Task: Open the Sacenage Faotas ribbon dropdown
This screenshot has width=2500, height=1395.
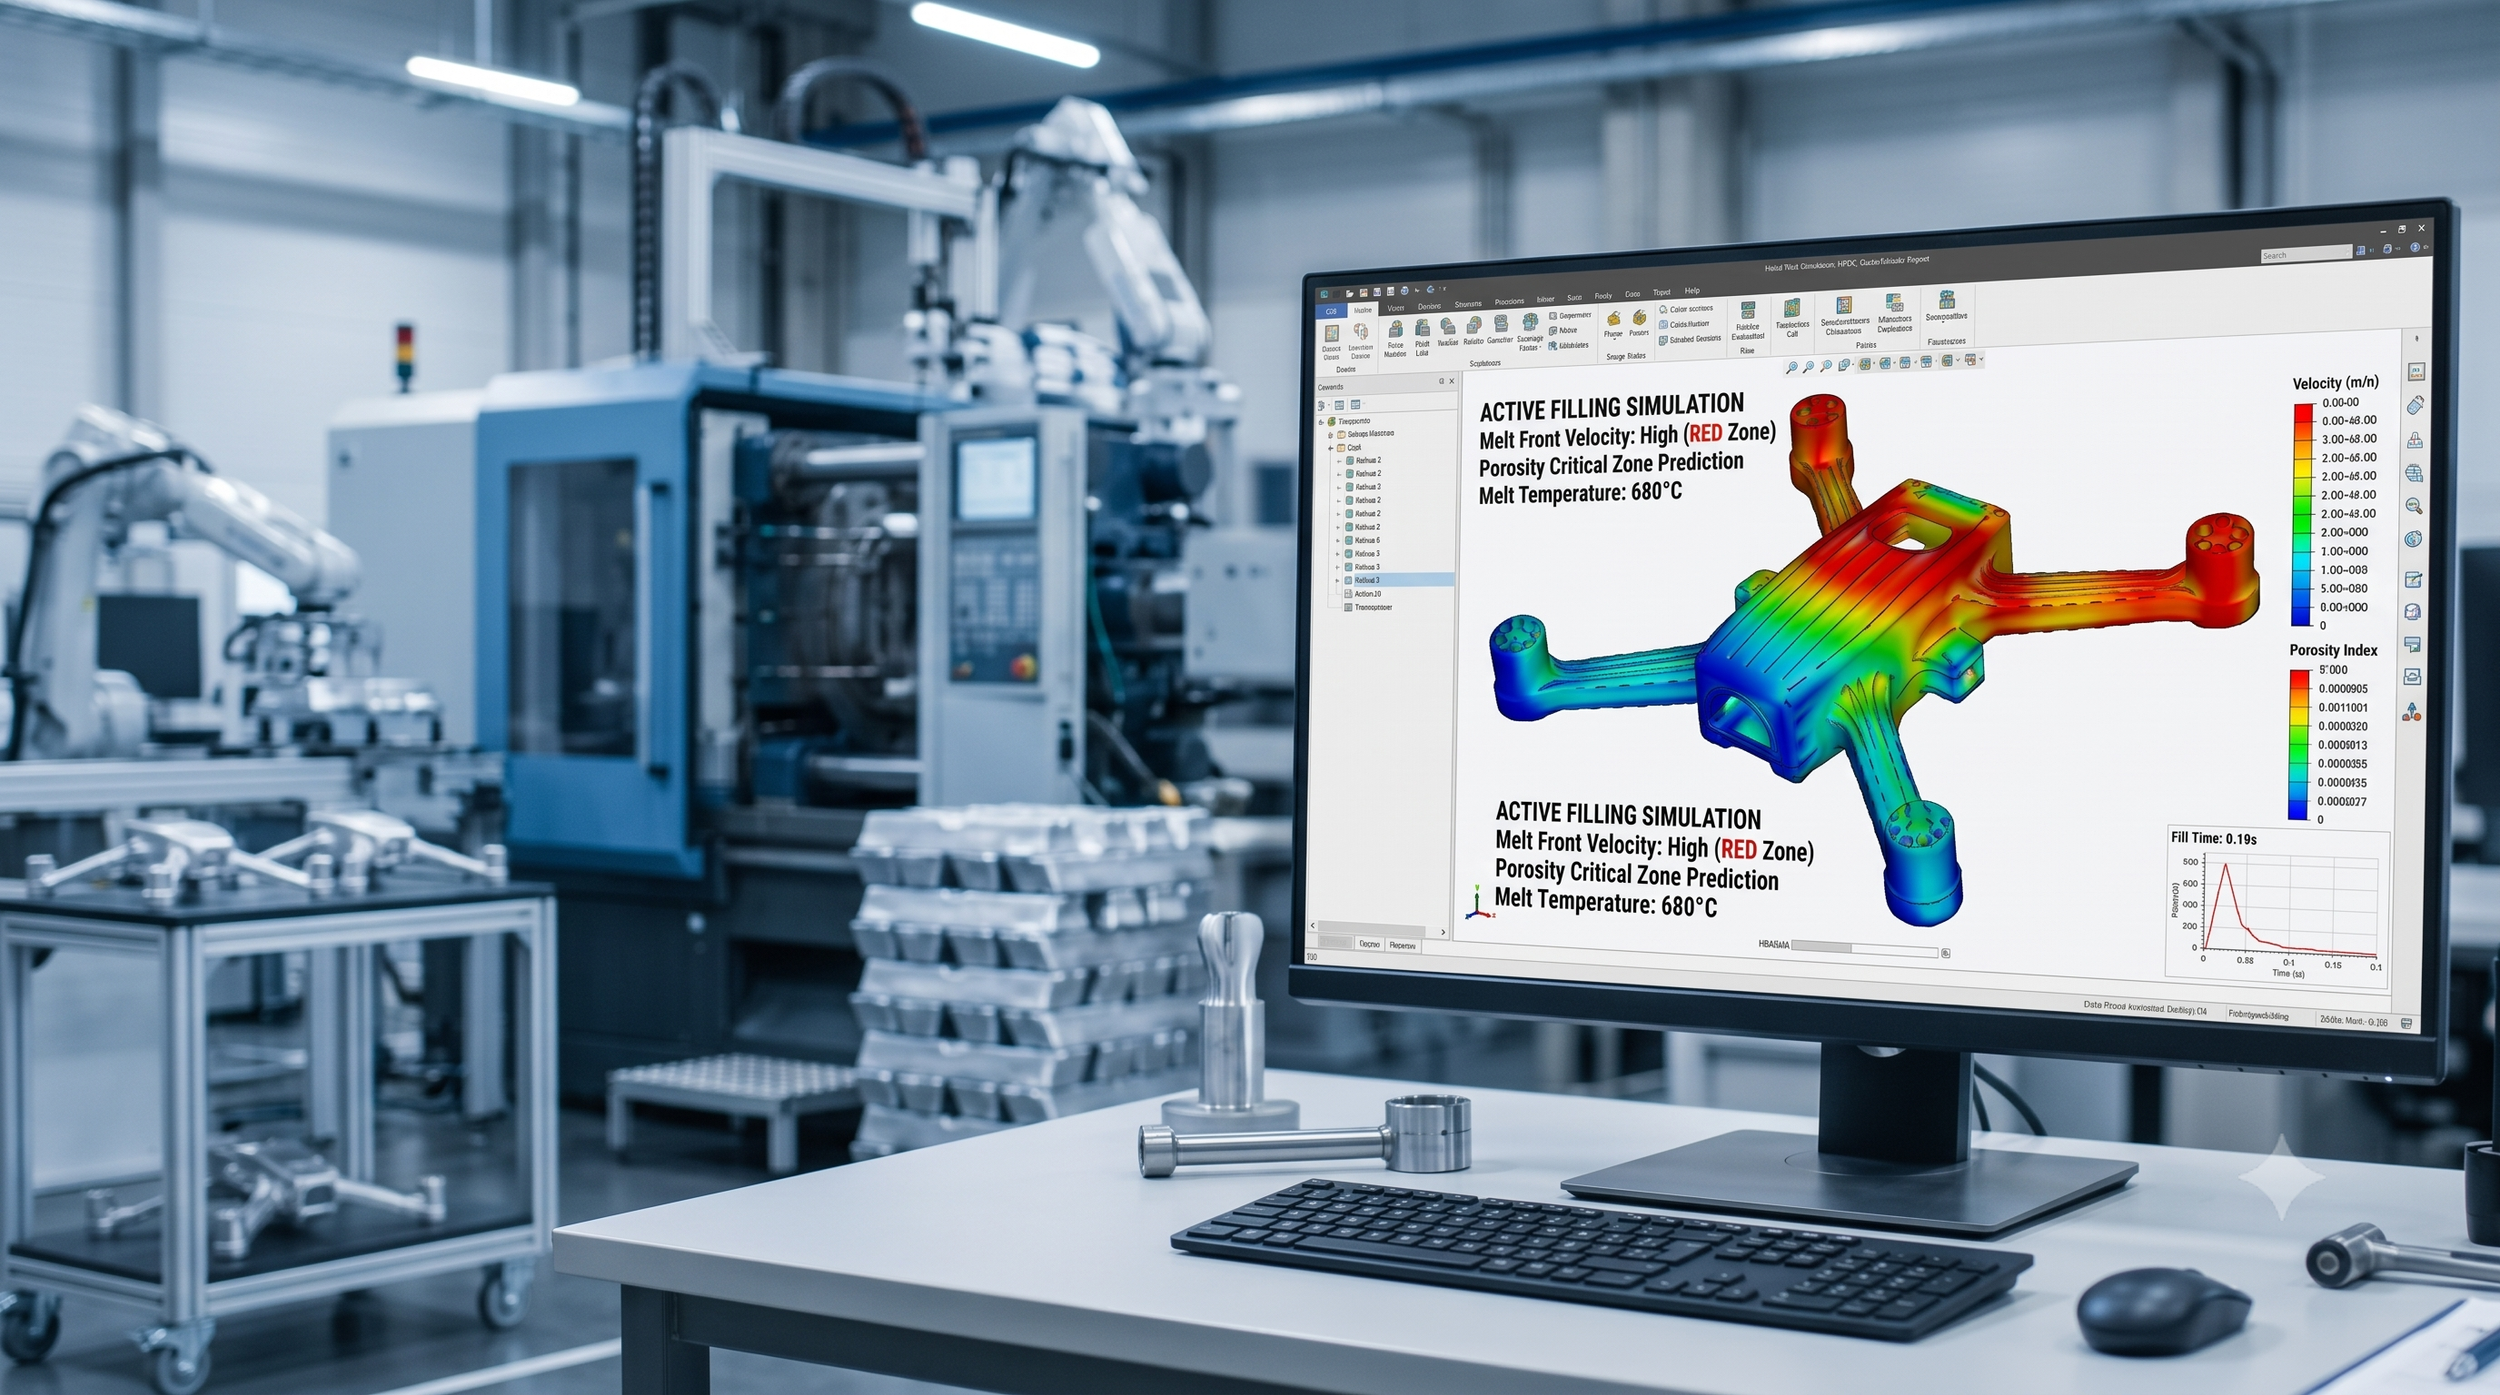Action: [x=1530, y=332]
